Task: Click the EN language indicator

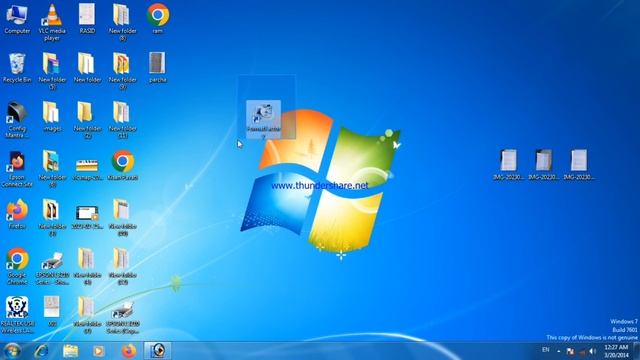Action: 546,350
